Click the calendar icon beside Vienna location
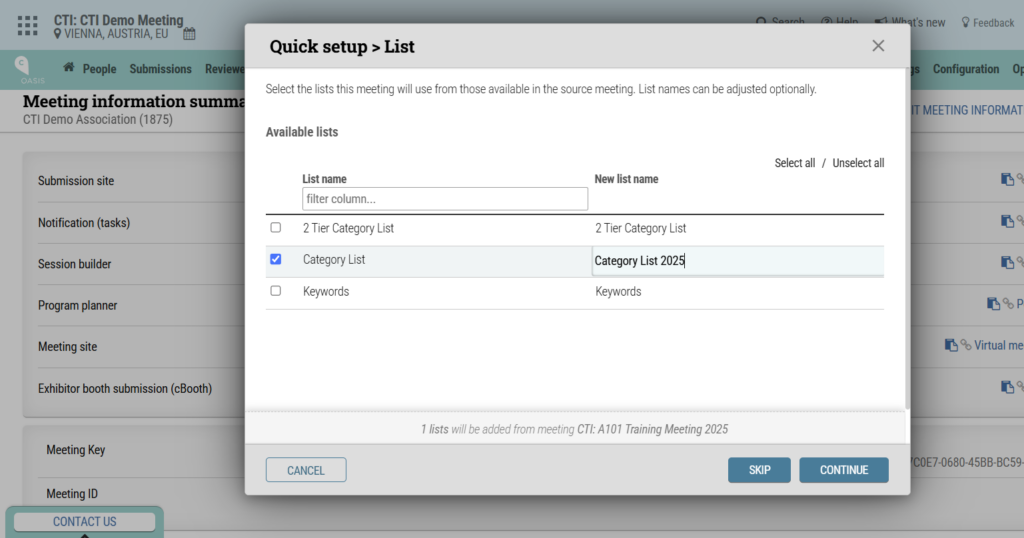The width and height of the screenshot is (1024, 538). (x=189, y=34)
